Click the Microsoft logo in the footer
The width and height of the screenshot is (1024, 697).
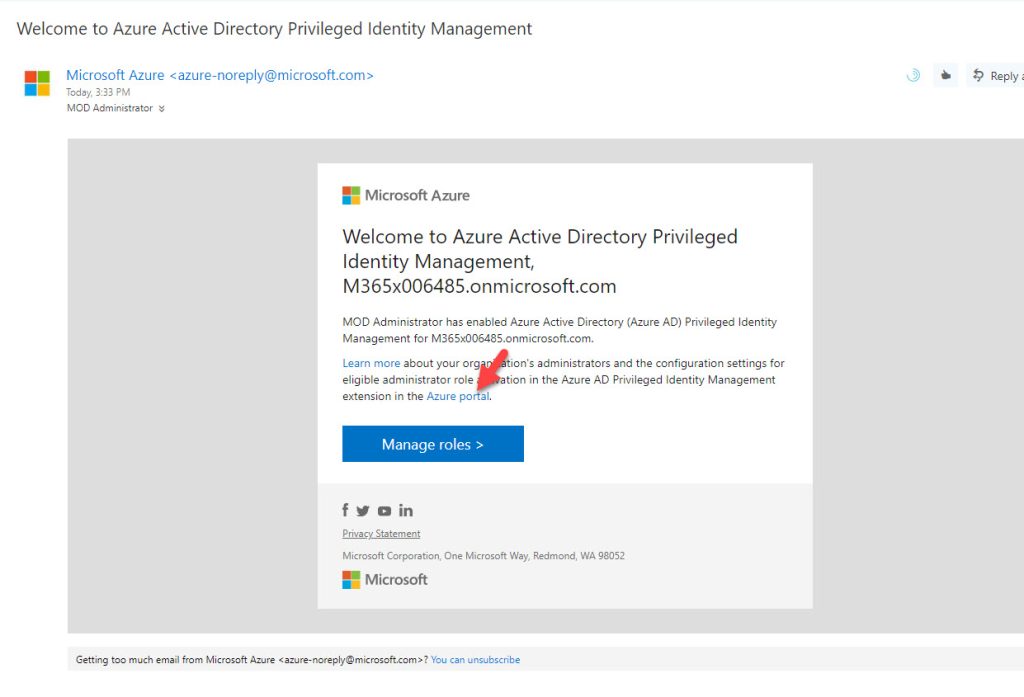pos(385,579)
